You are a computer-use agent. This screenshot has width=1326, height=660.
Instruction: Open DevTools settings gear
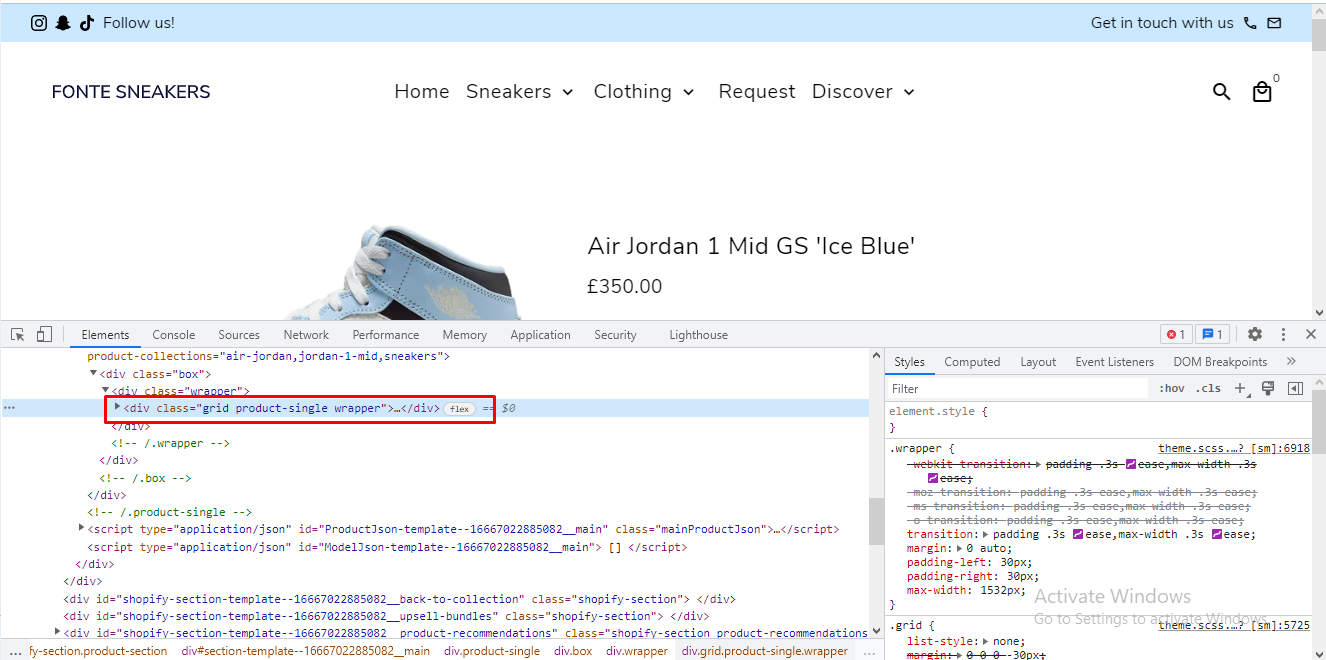[1255, 335]
